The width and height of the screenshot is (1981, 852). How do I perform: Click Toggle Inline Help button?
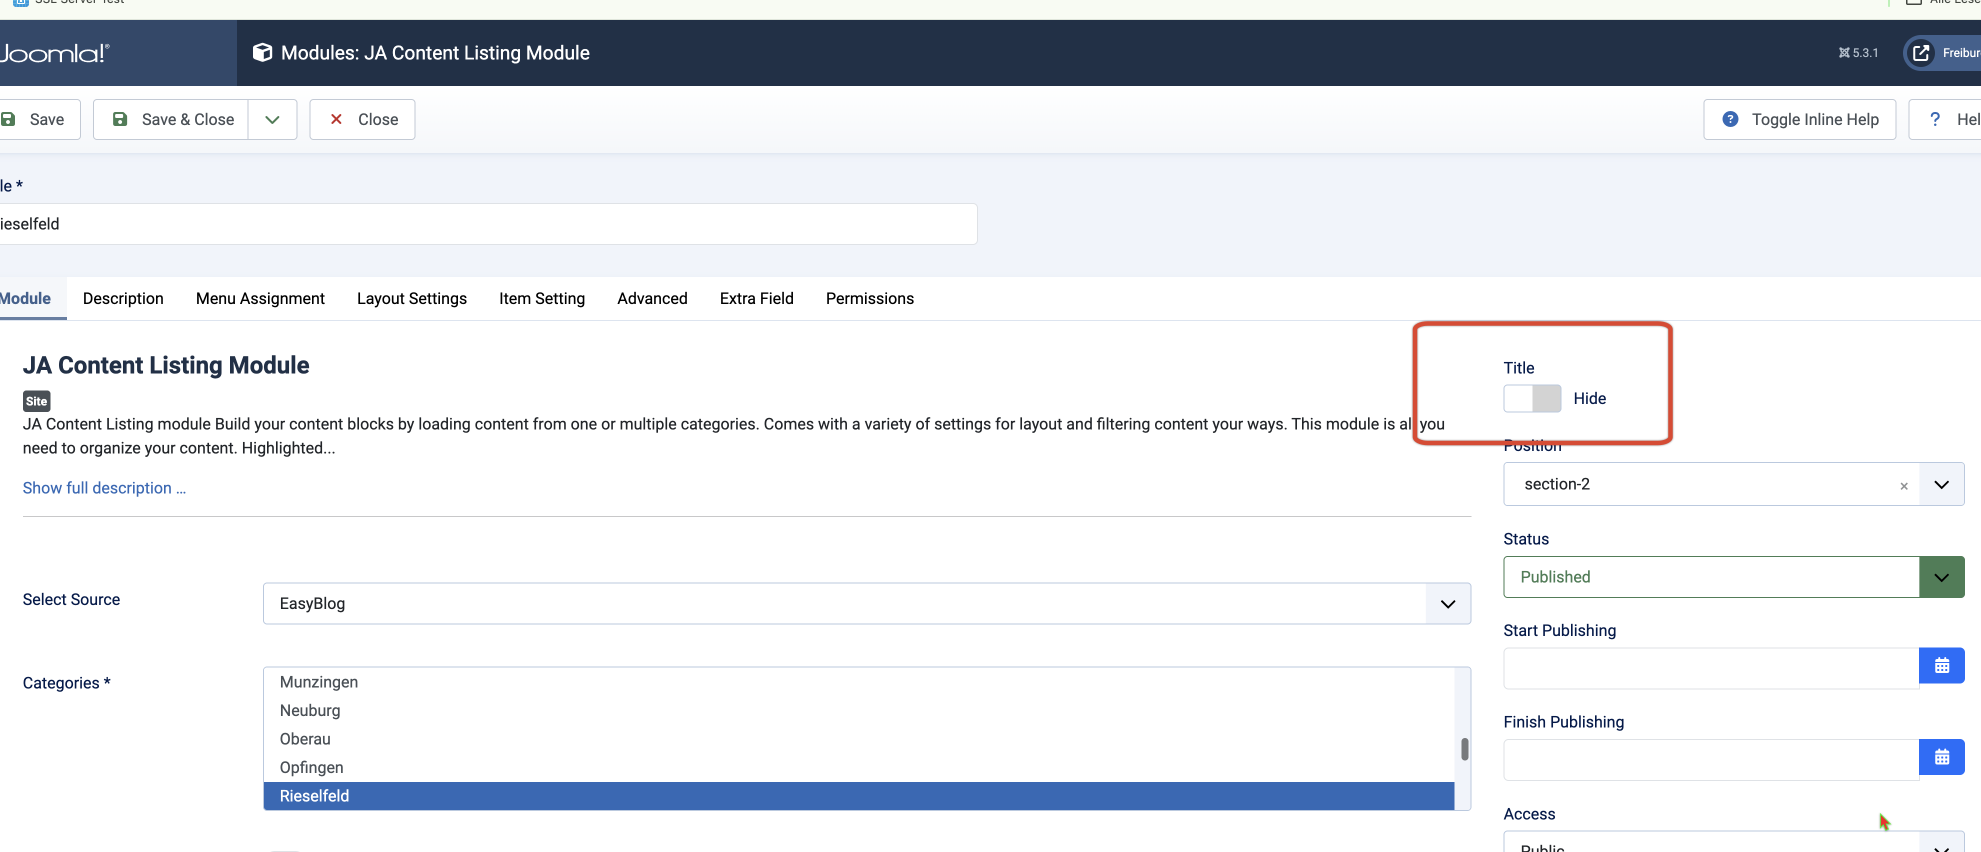pos(1800,120)
